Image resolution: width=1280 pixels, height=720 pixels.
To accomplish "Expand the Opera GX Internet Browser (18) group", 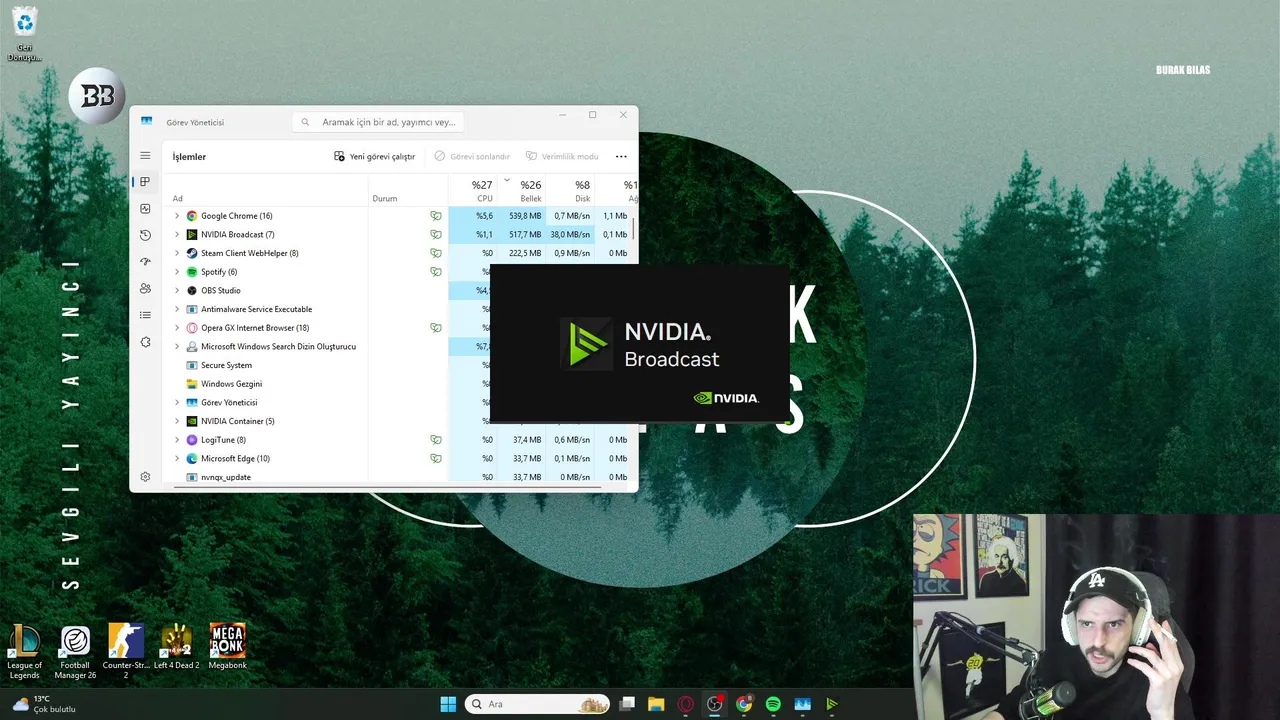I will (x=177, y=328).
